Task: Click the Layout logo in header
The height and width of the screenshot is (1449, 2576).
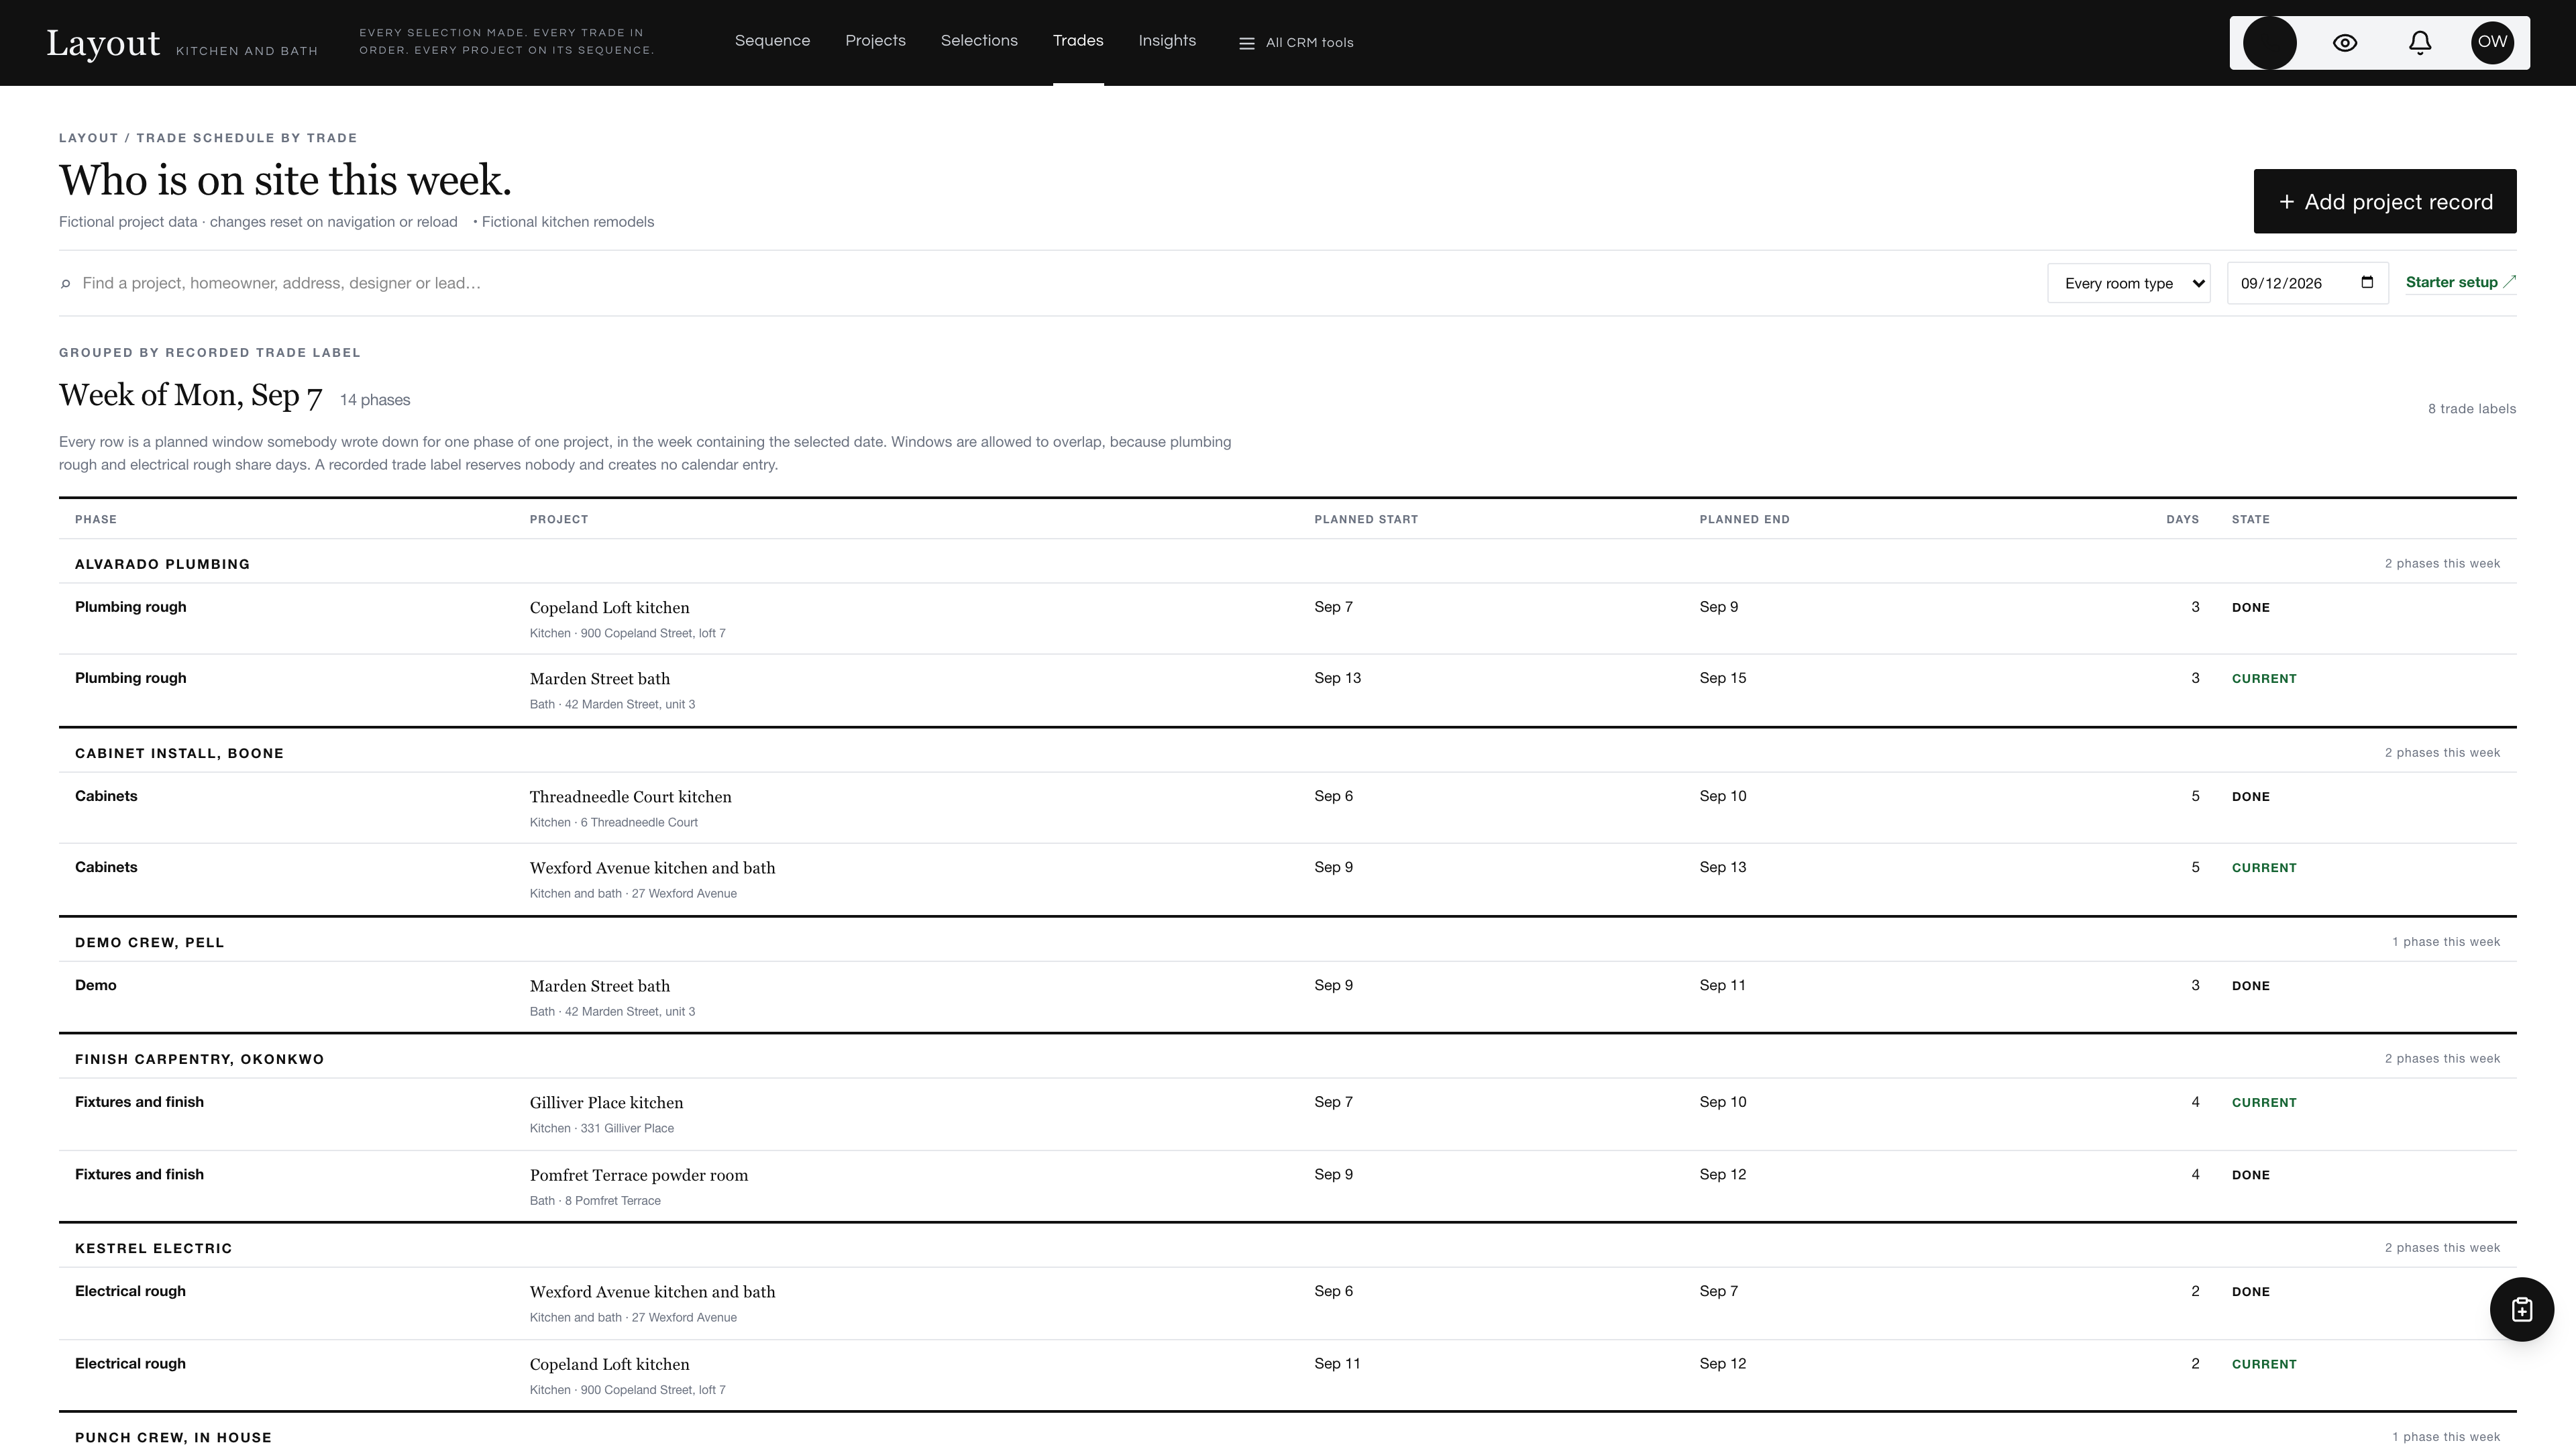Action: tap(103, 43)
